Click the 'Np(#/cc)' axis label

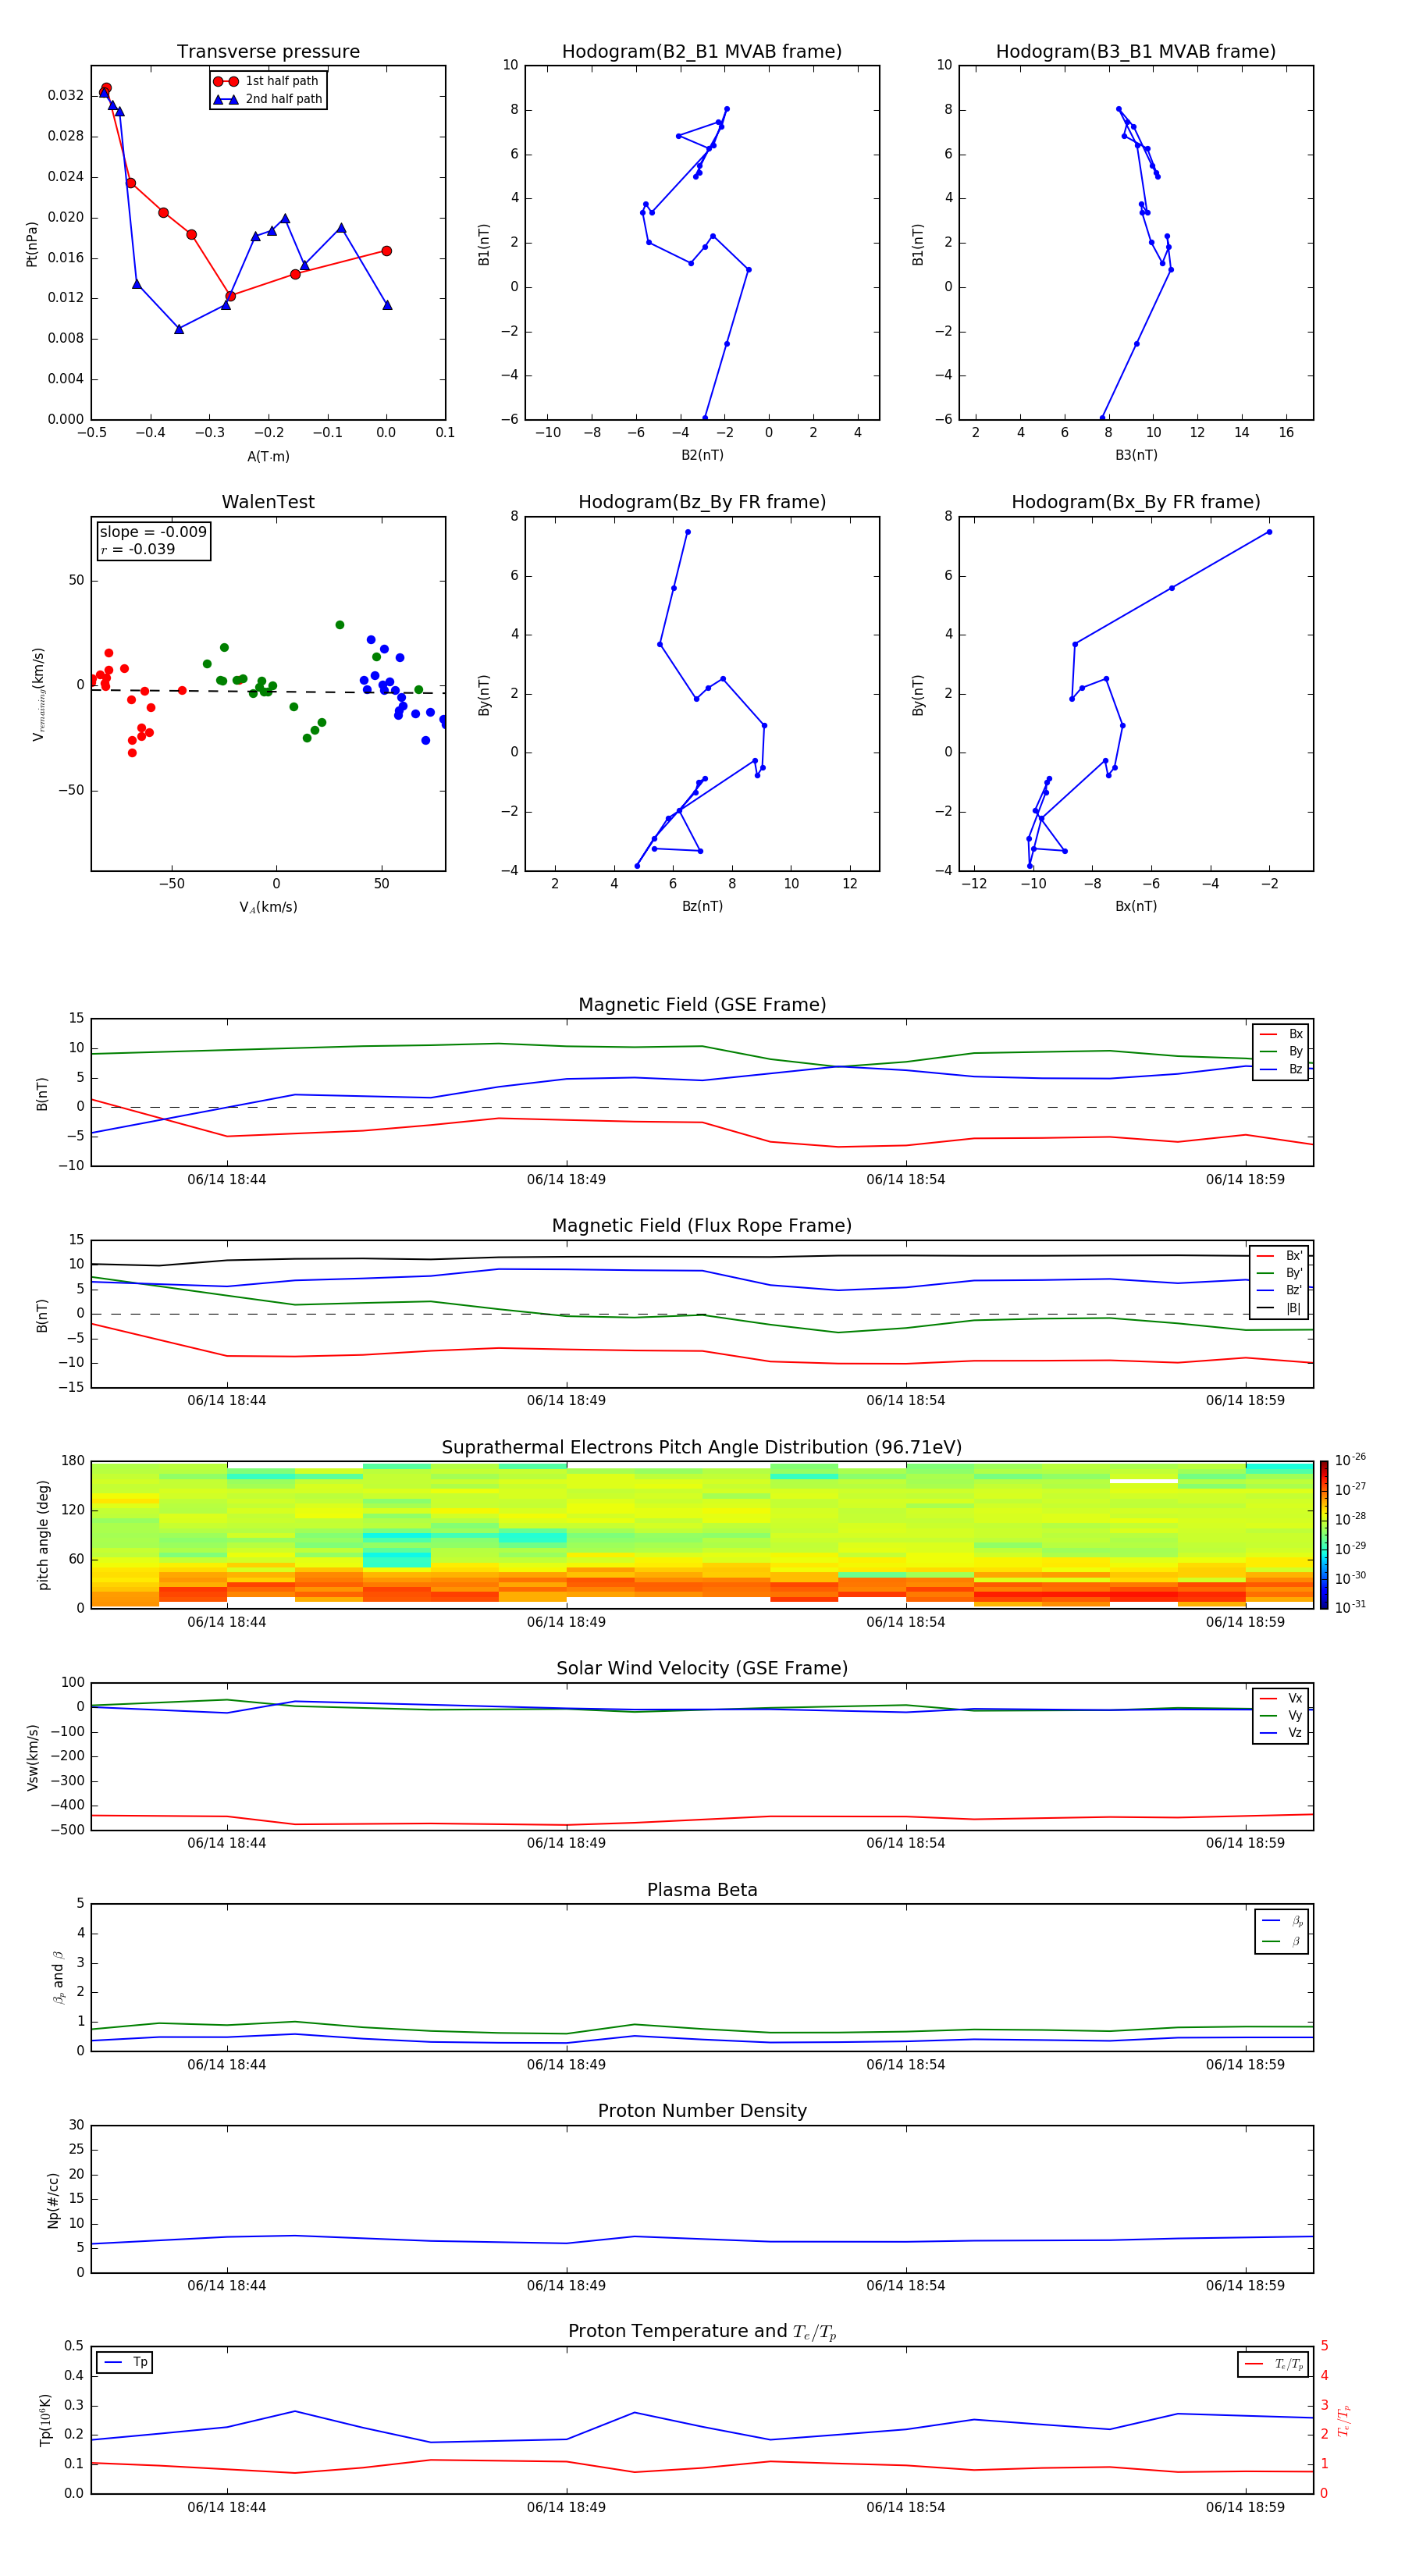(x=53, y=2200)
